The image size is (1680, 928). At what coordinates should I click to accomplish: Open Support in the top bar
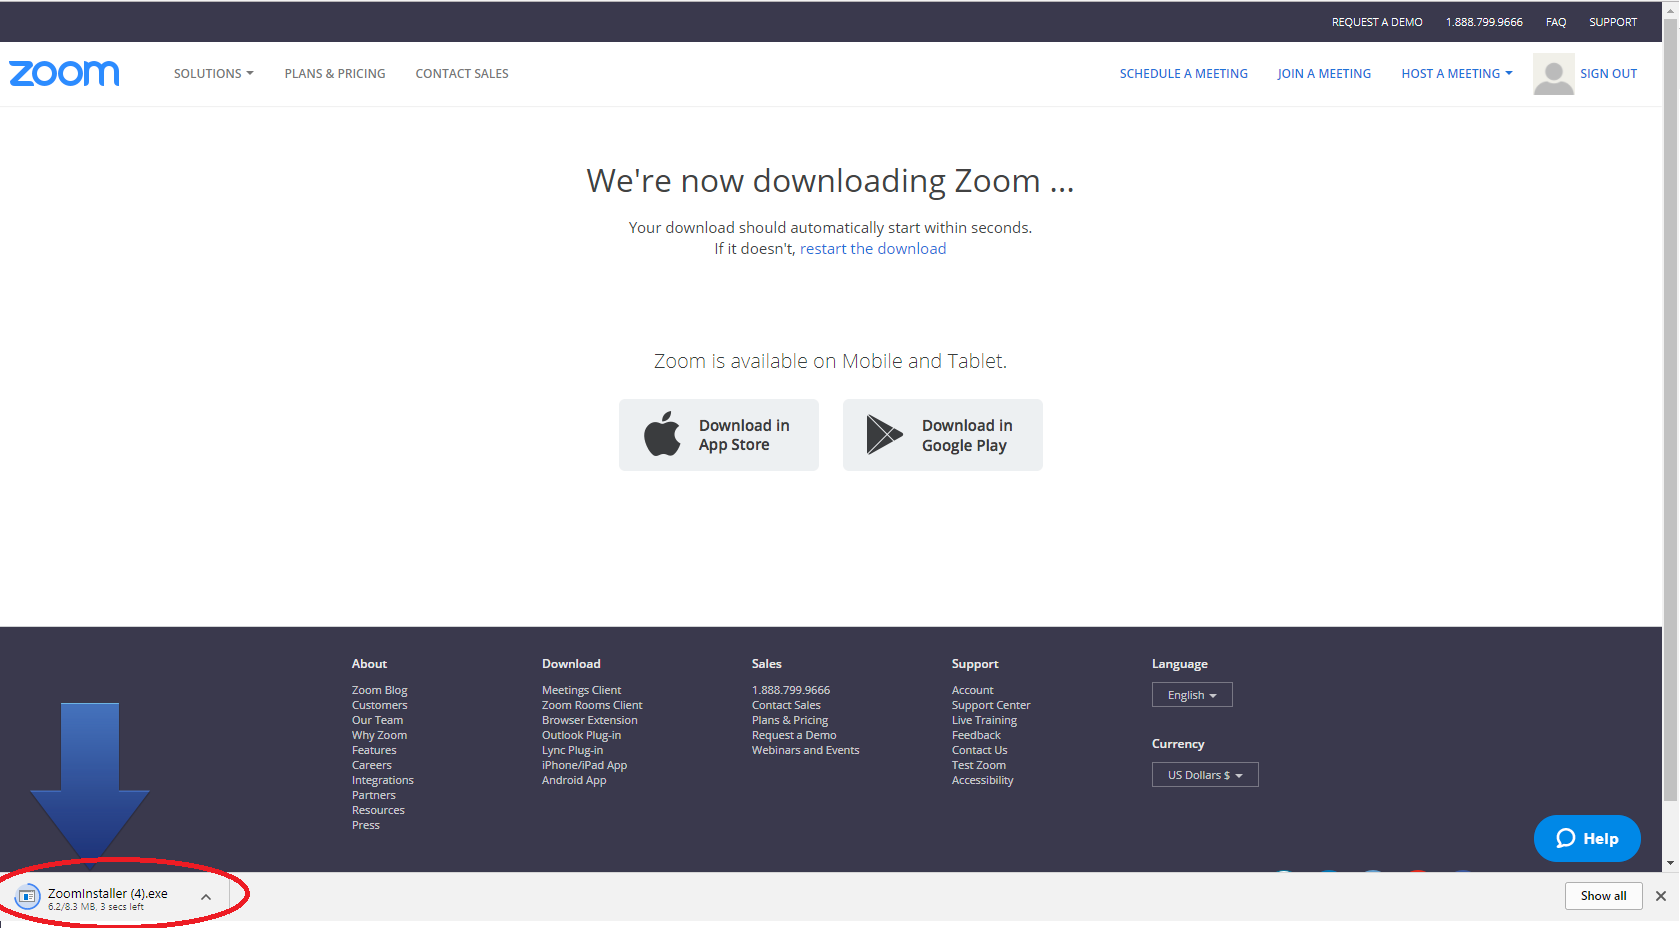pos(1613,22)
